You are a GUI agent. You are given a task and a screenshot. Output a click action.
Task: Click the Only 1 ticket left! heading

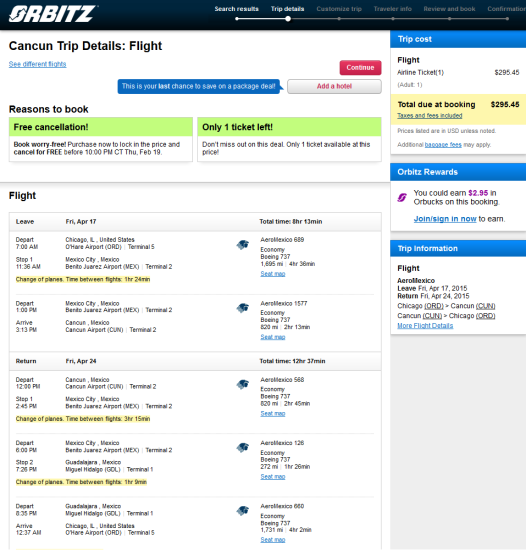point(237,127)
